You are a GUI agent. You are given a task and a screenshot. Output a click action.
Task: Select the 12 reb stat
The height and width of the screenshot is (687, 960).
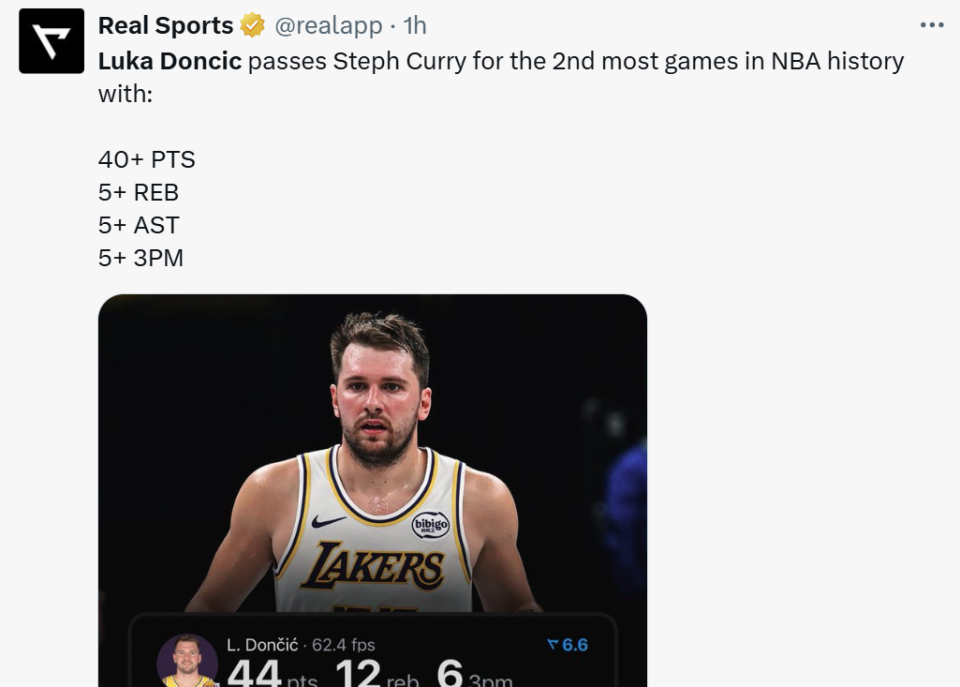[x=376, y=674]
